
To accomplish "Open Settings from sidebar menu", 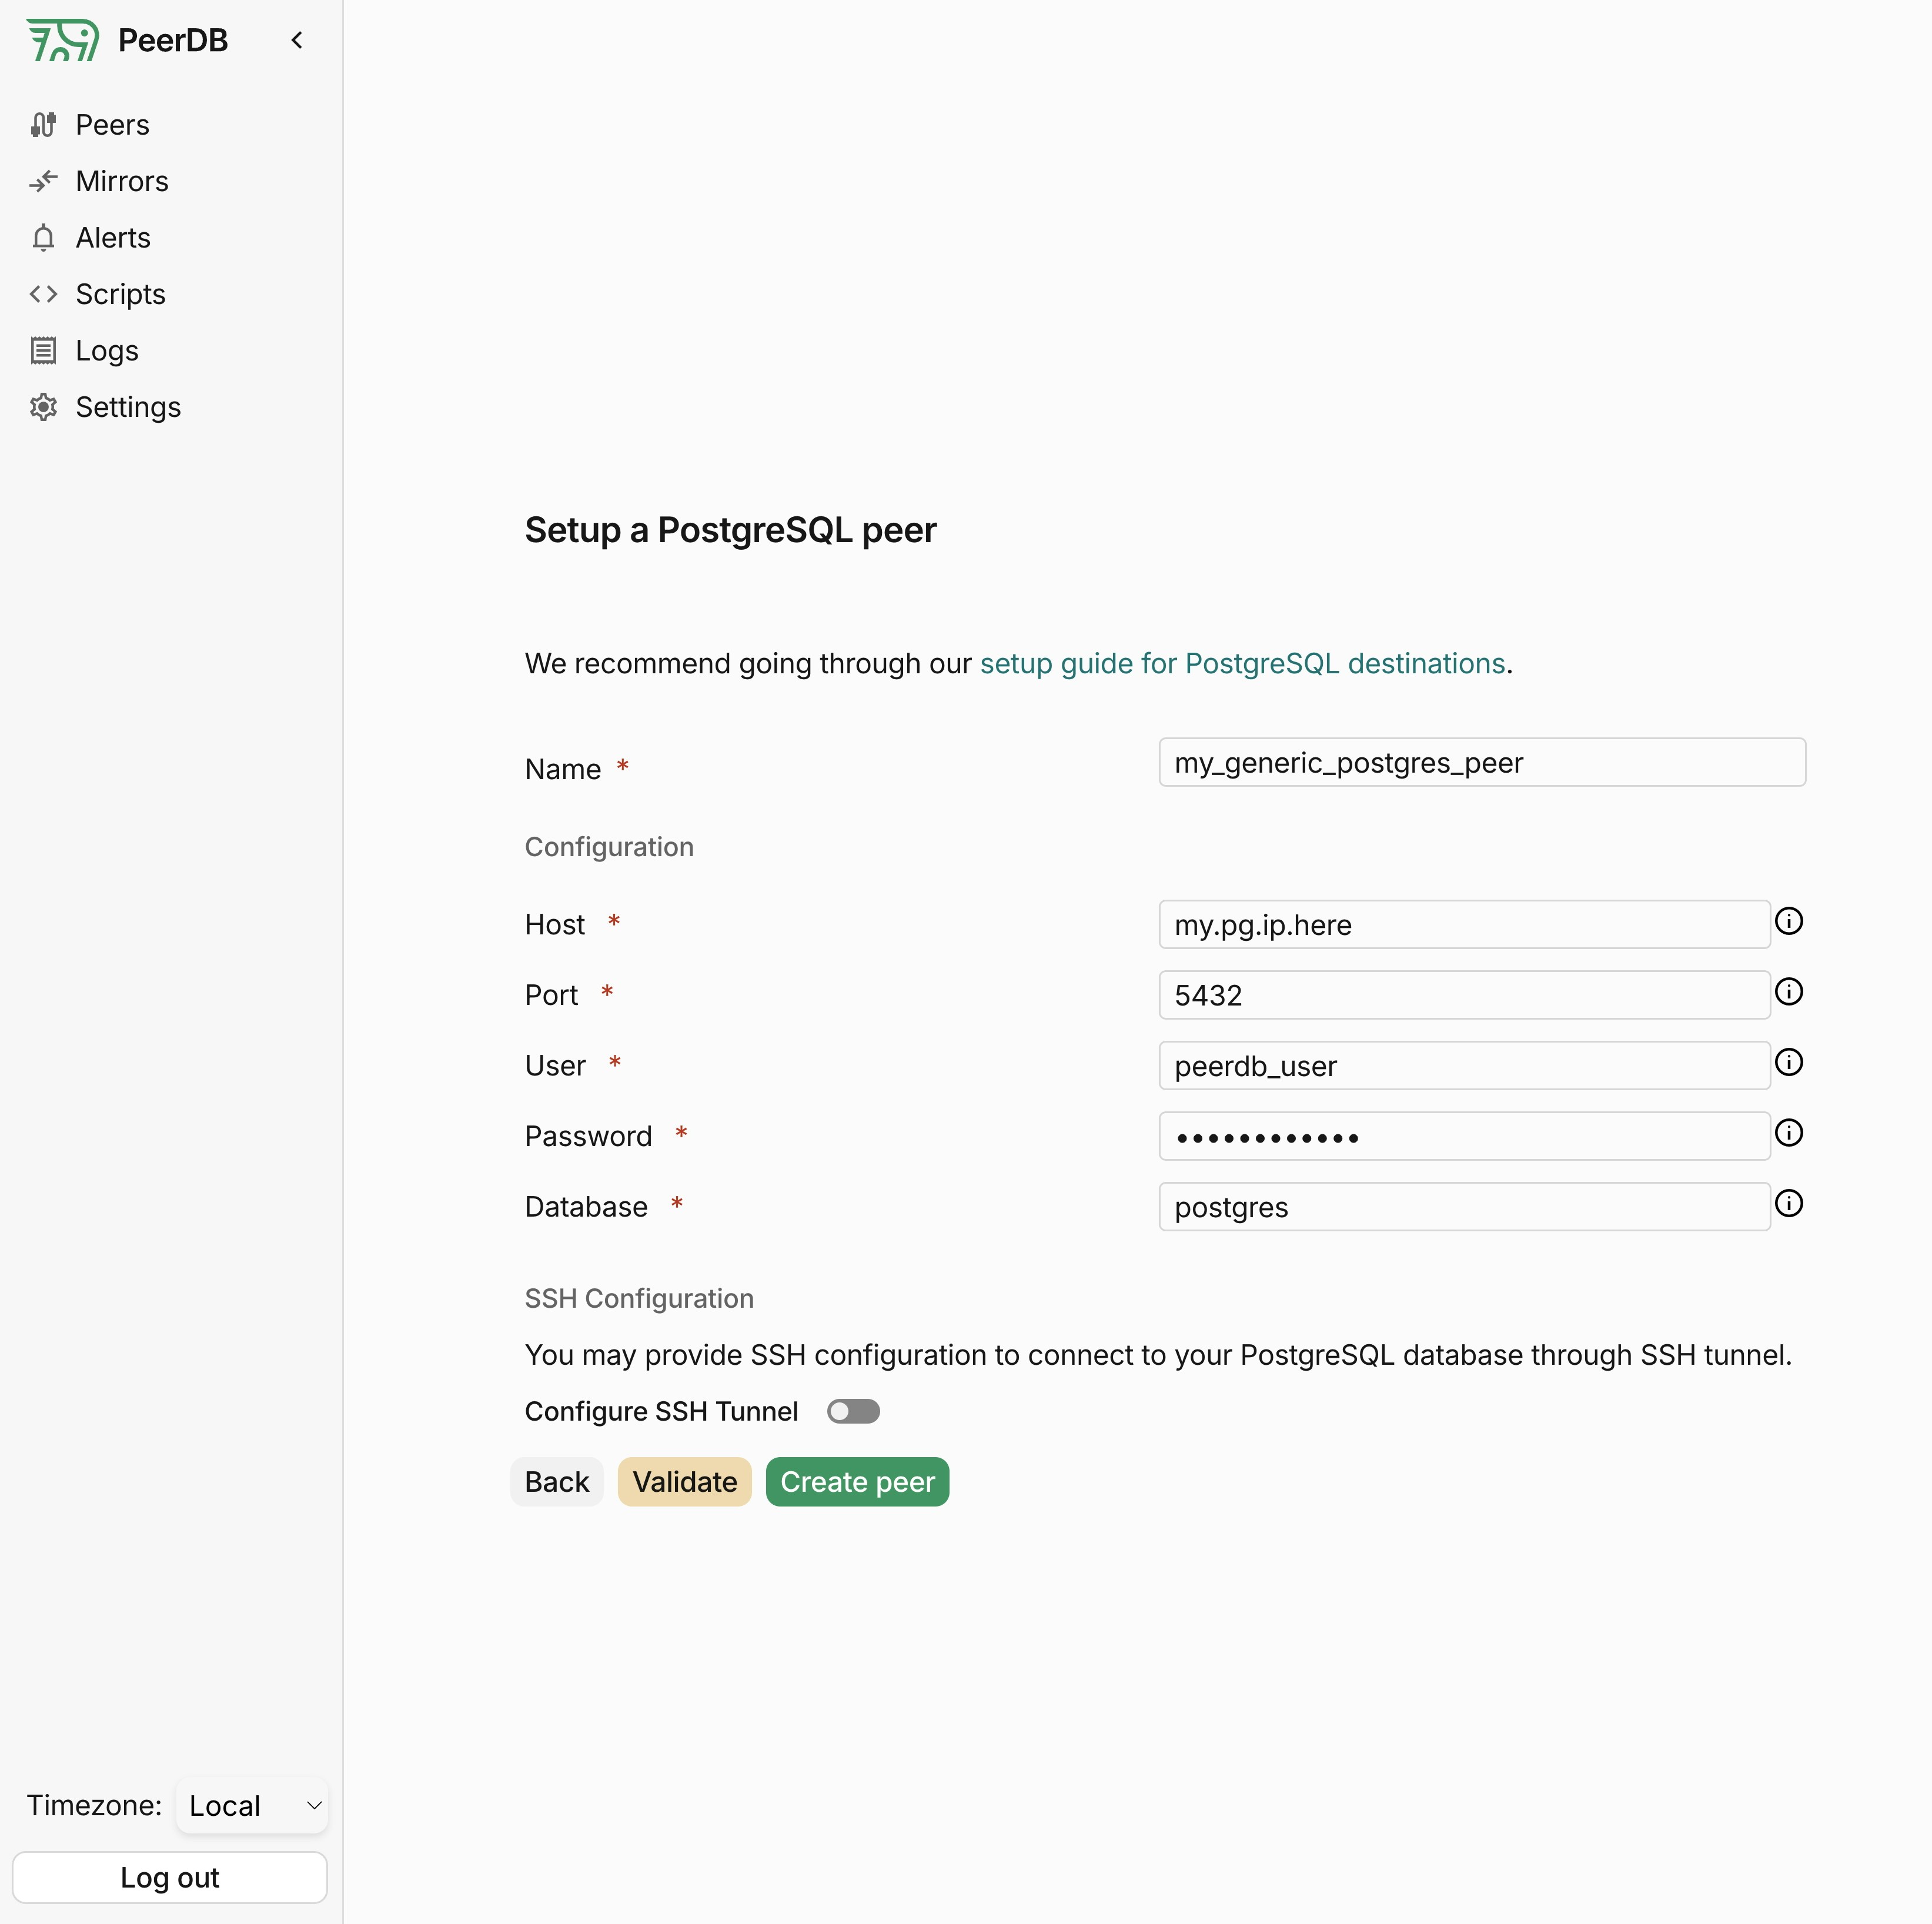I will click(127, 407).
